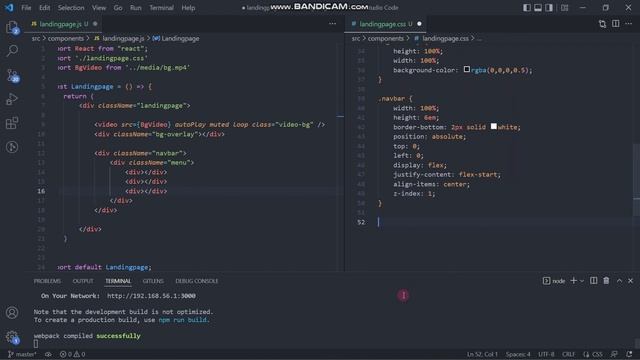Open more actions for right editor group
Viewport: 640px width, 360px height.
629,24
